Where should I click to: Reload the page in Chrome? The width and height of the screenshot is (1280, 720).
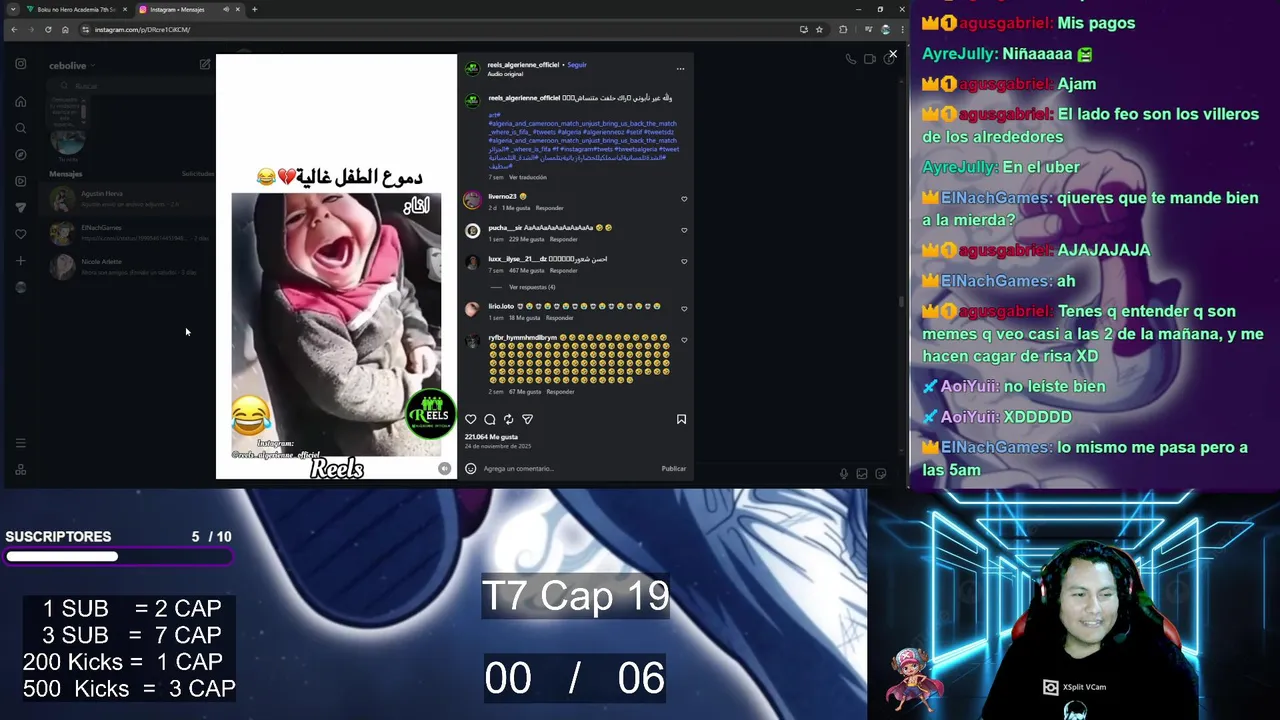47,29
